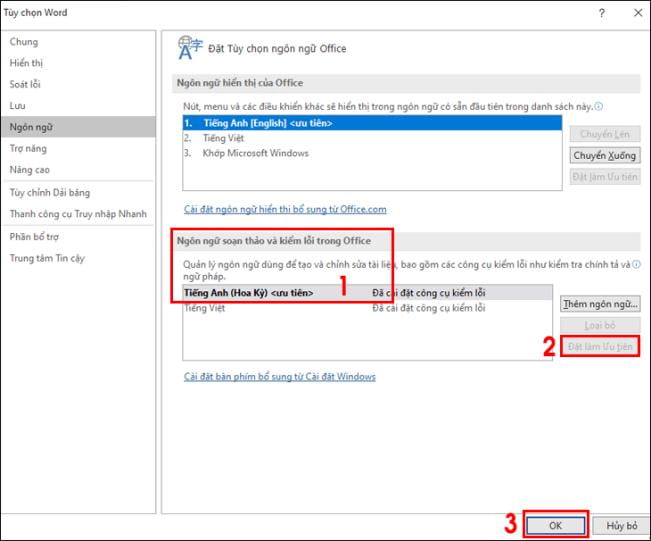This screenshot has height=541, width=651.
Task: Click Loại bỏ button
Action: tap(600, 326)
